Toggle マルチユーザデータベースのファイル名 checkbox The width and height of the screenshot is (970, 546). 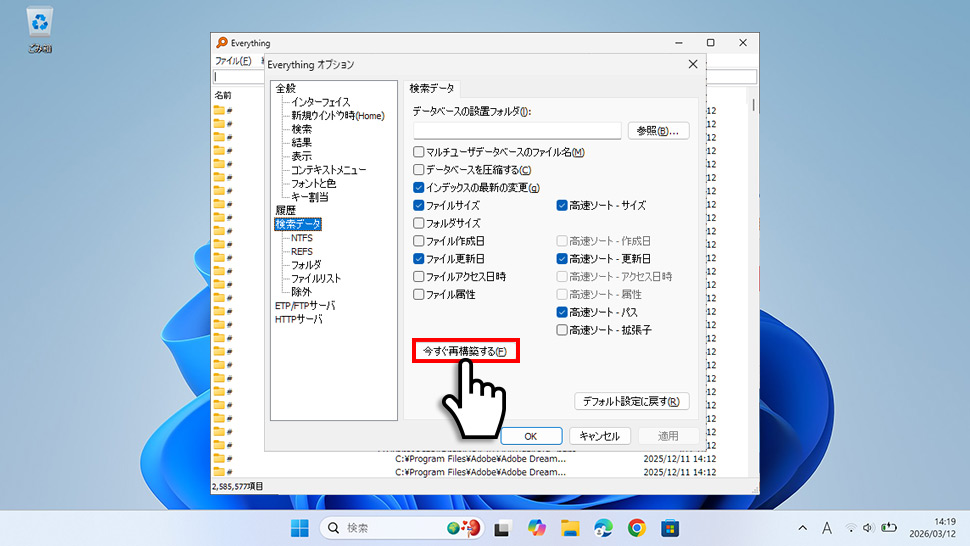click(x=419, y=152)
